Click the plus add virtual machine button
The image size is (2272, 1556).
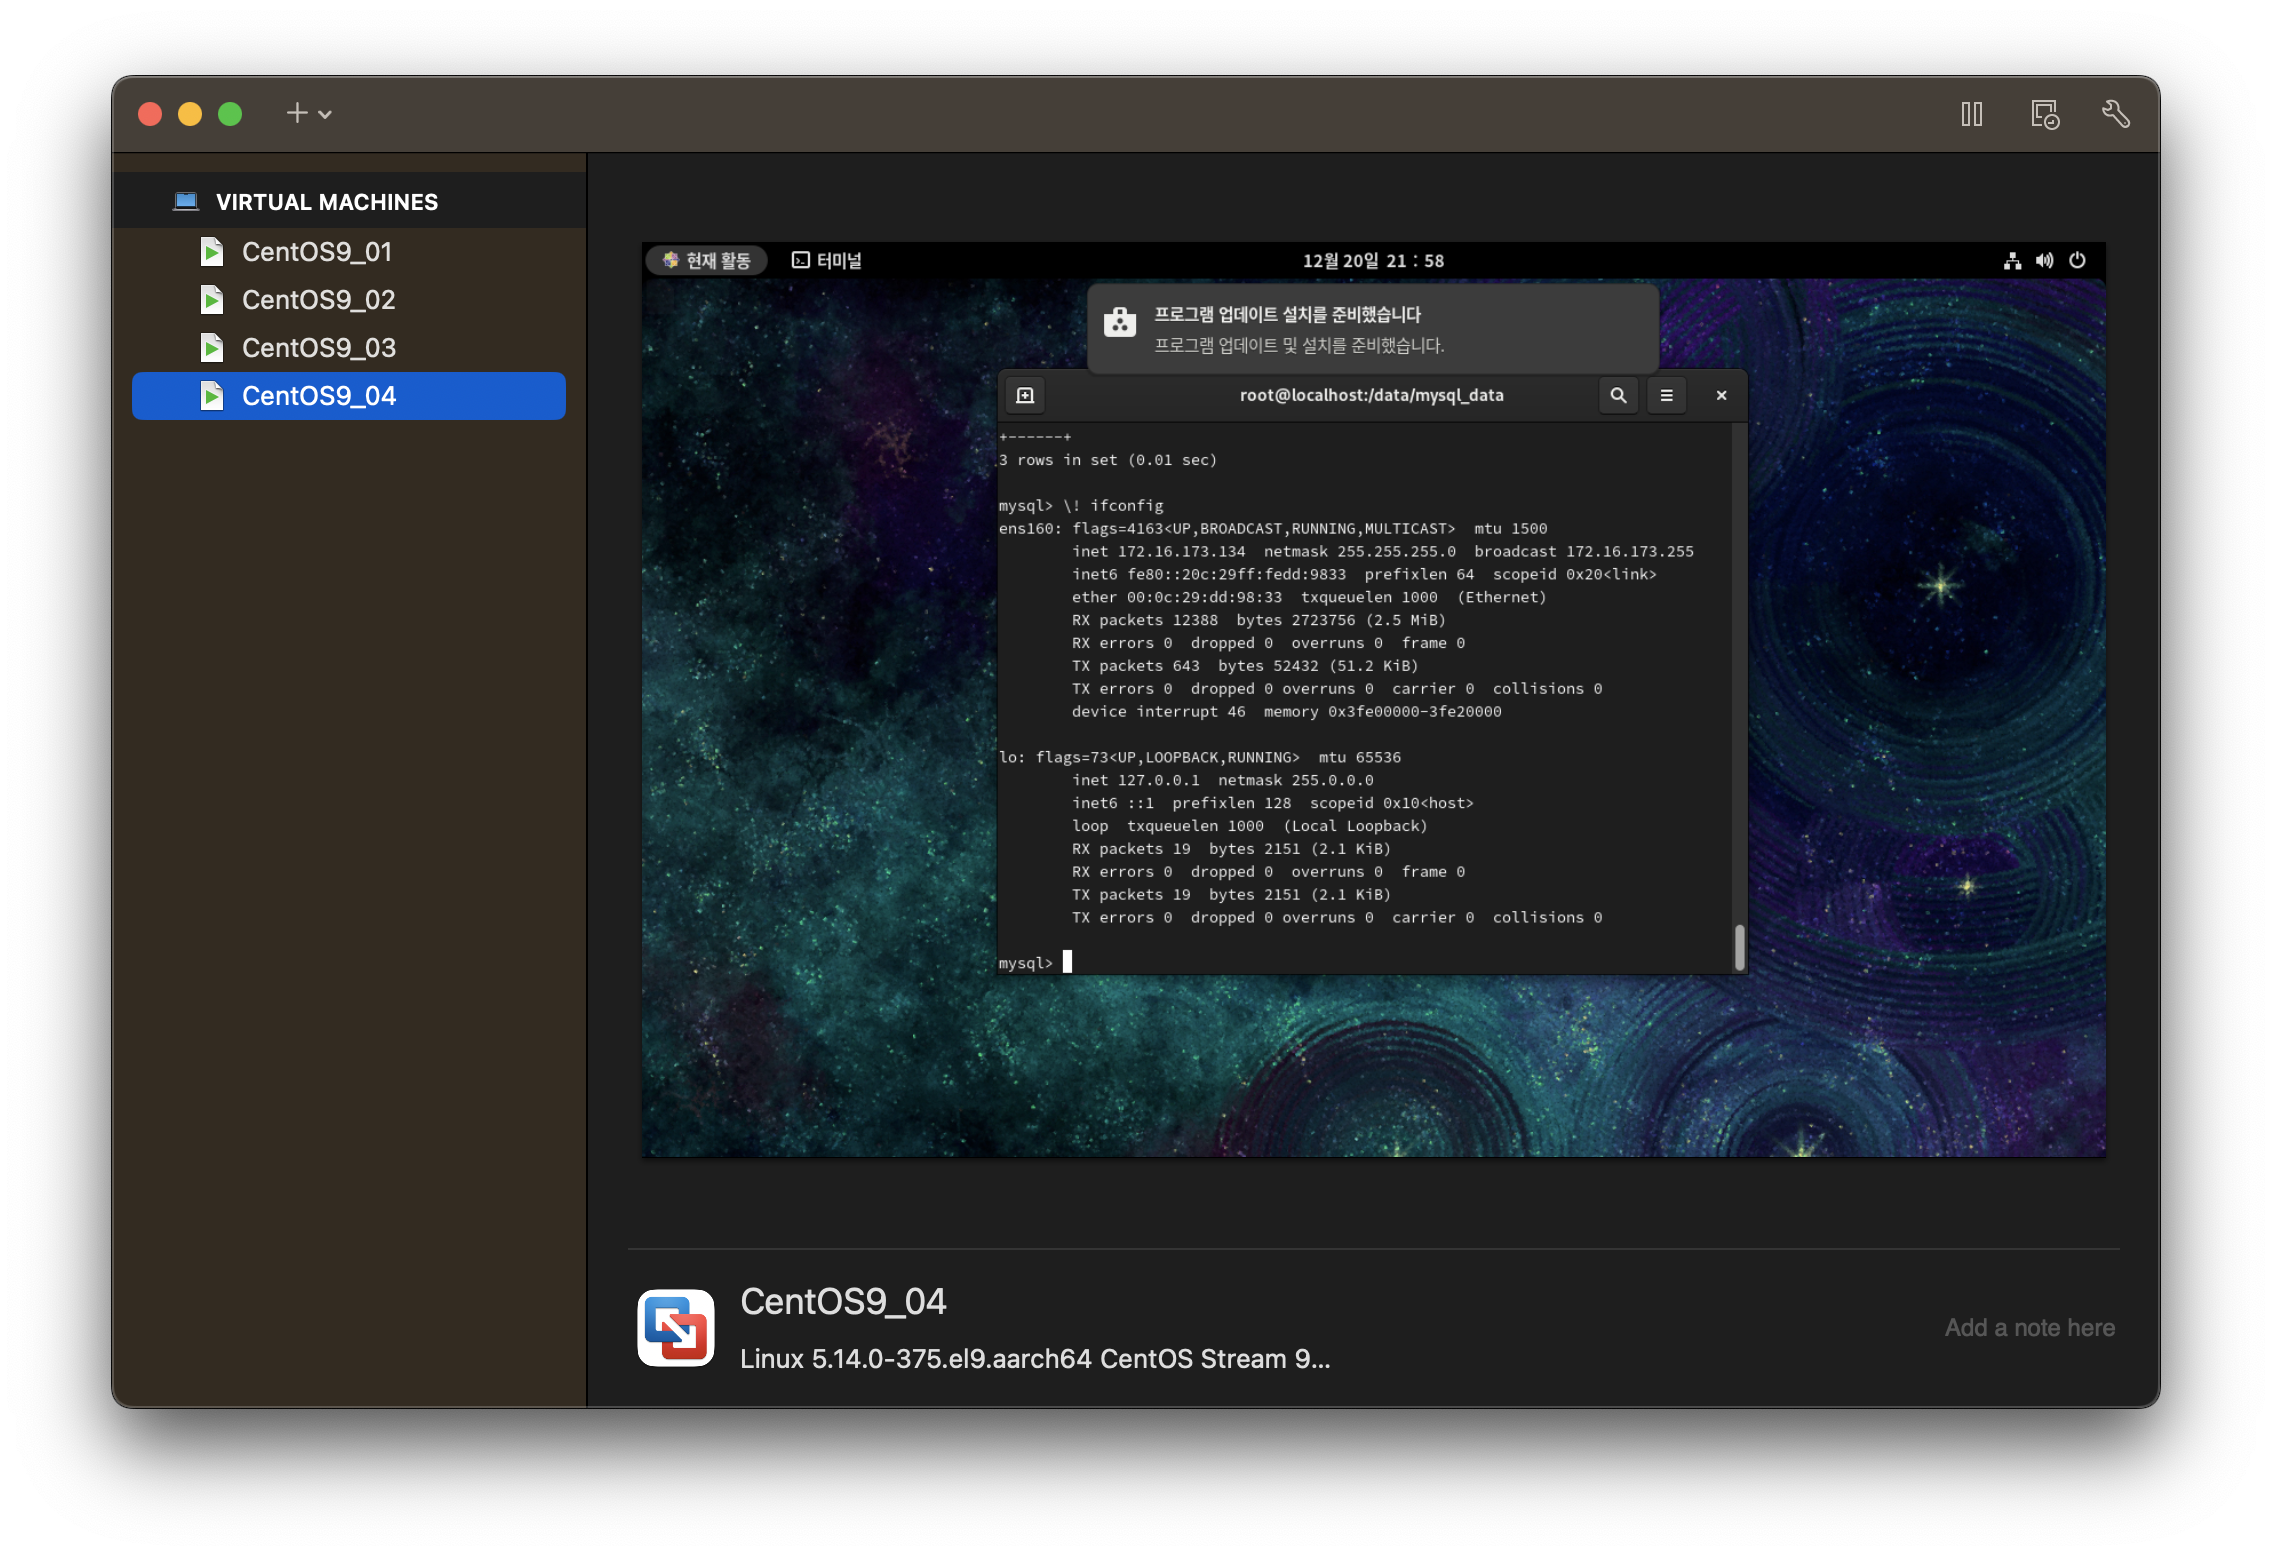coord(296,113)
